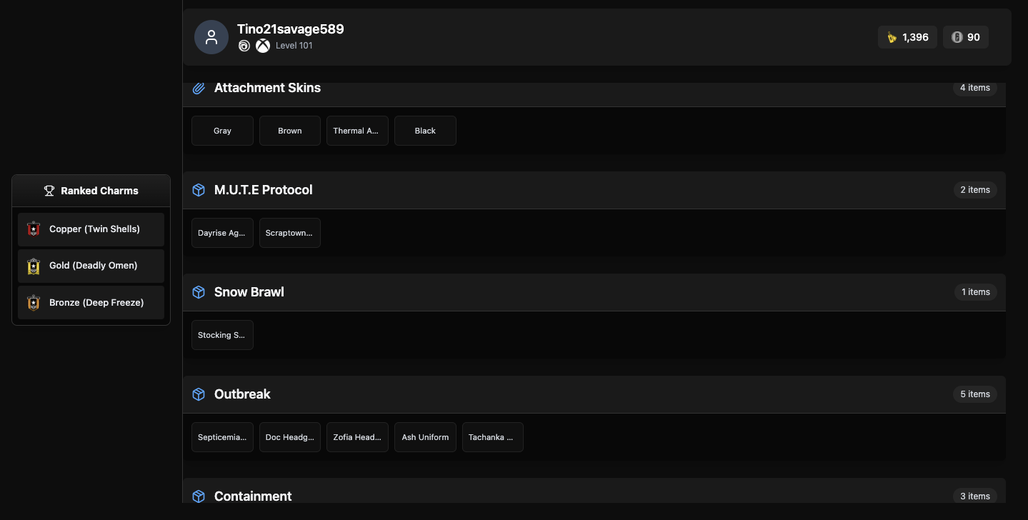
Task: Open the 1,396 renown balance
Action: 907,37
